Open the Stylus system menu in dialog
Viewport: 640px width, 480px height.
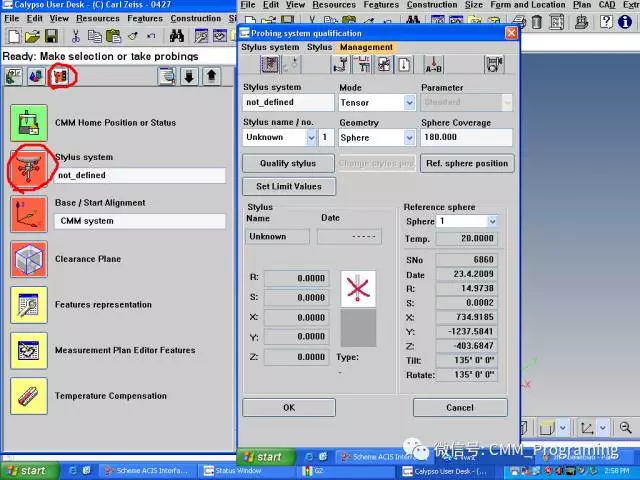tap(270, 47)
